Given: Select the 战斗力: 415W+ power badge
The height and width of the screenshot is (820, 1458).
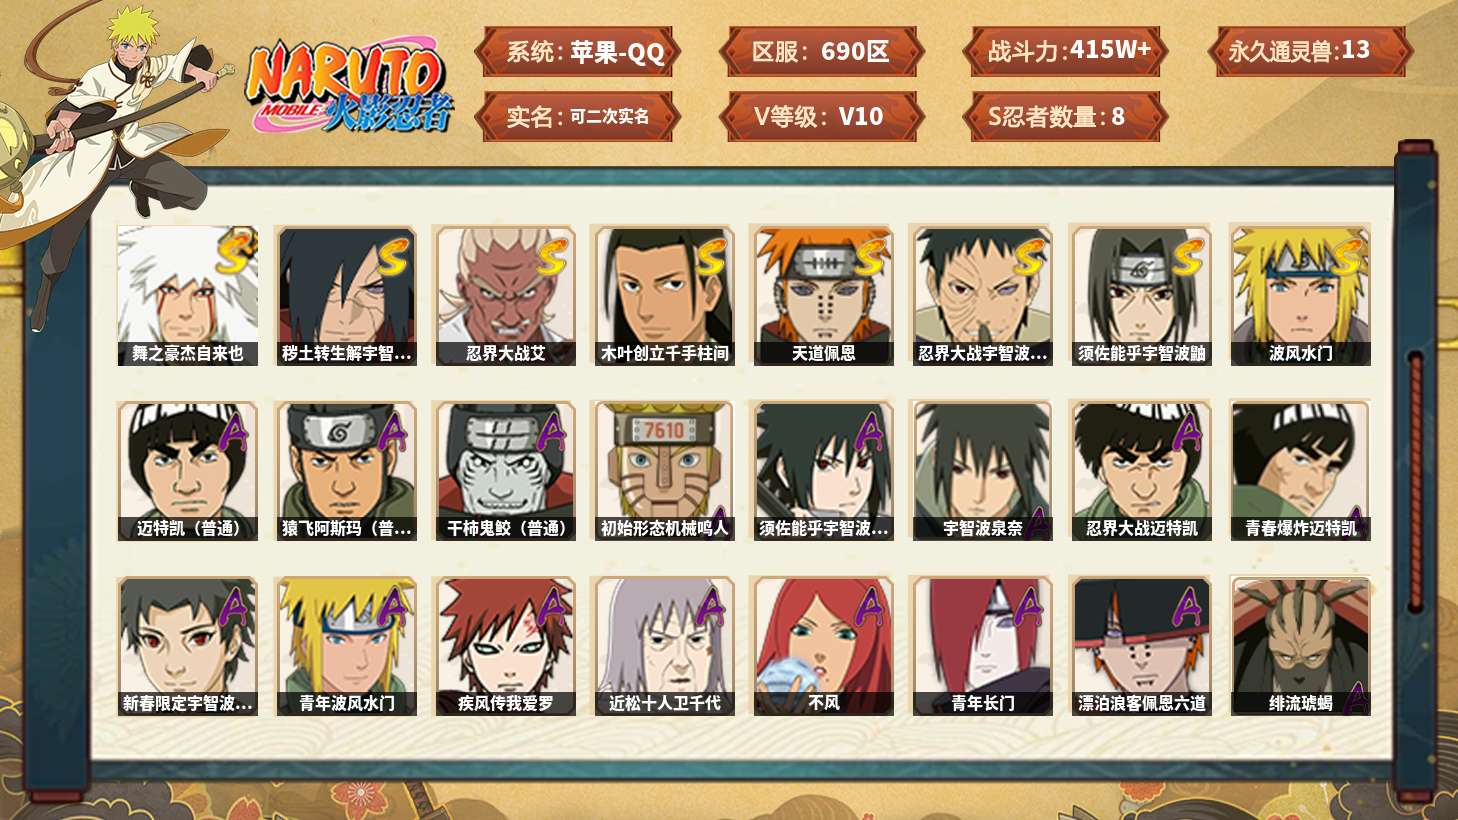Looking at the screenshot, I should coord(1066,51).
